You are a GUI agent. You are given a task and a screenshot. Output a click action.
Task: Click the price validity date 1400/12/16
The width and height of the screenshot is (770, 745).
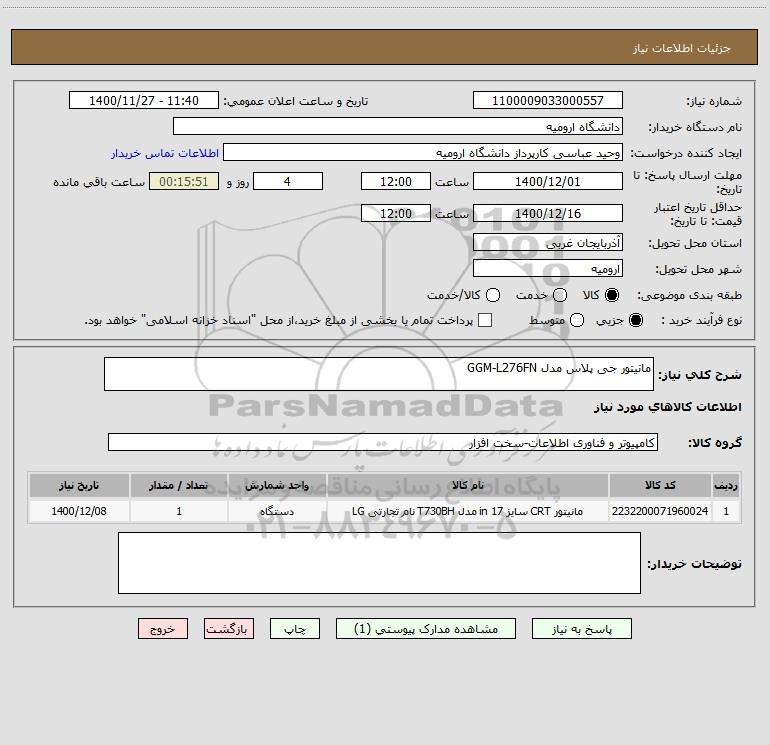click(548, 213)
